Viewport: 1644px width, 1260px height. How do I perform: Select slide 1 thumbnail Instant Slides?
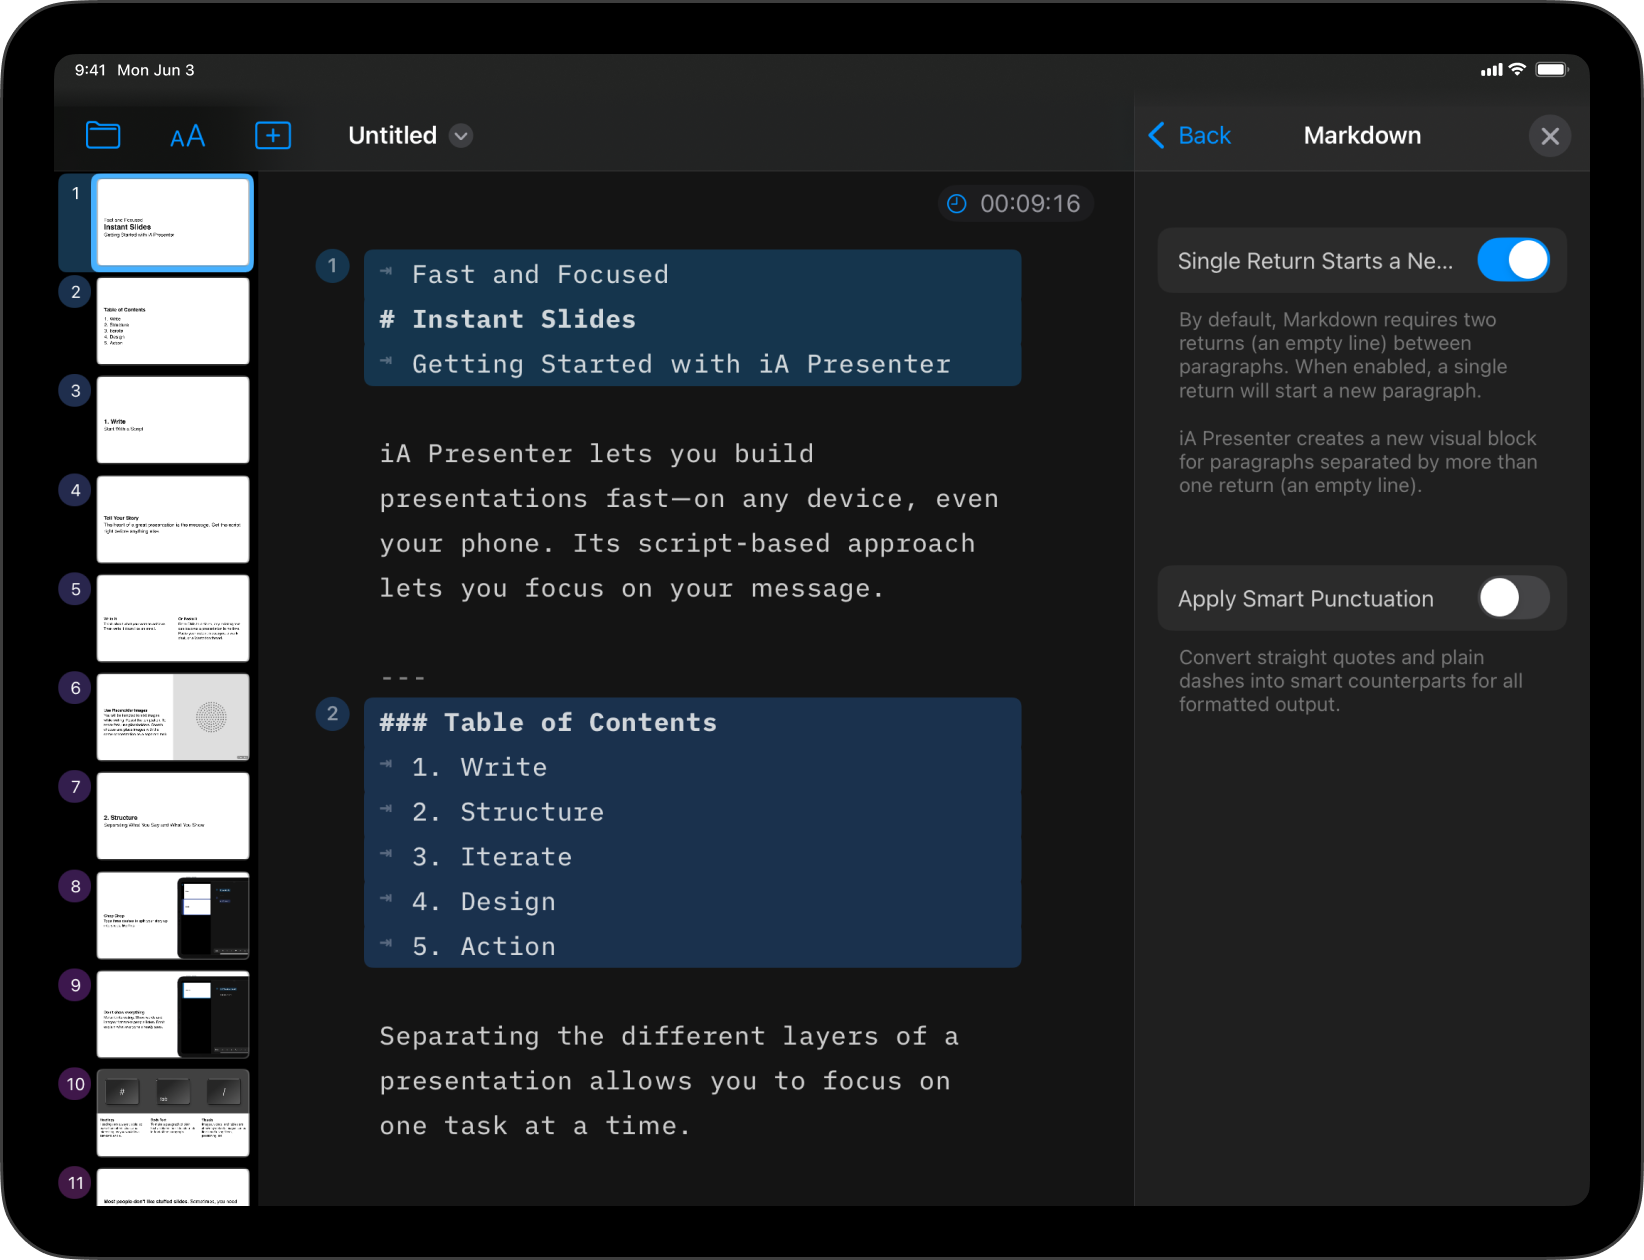point(173,222)
